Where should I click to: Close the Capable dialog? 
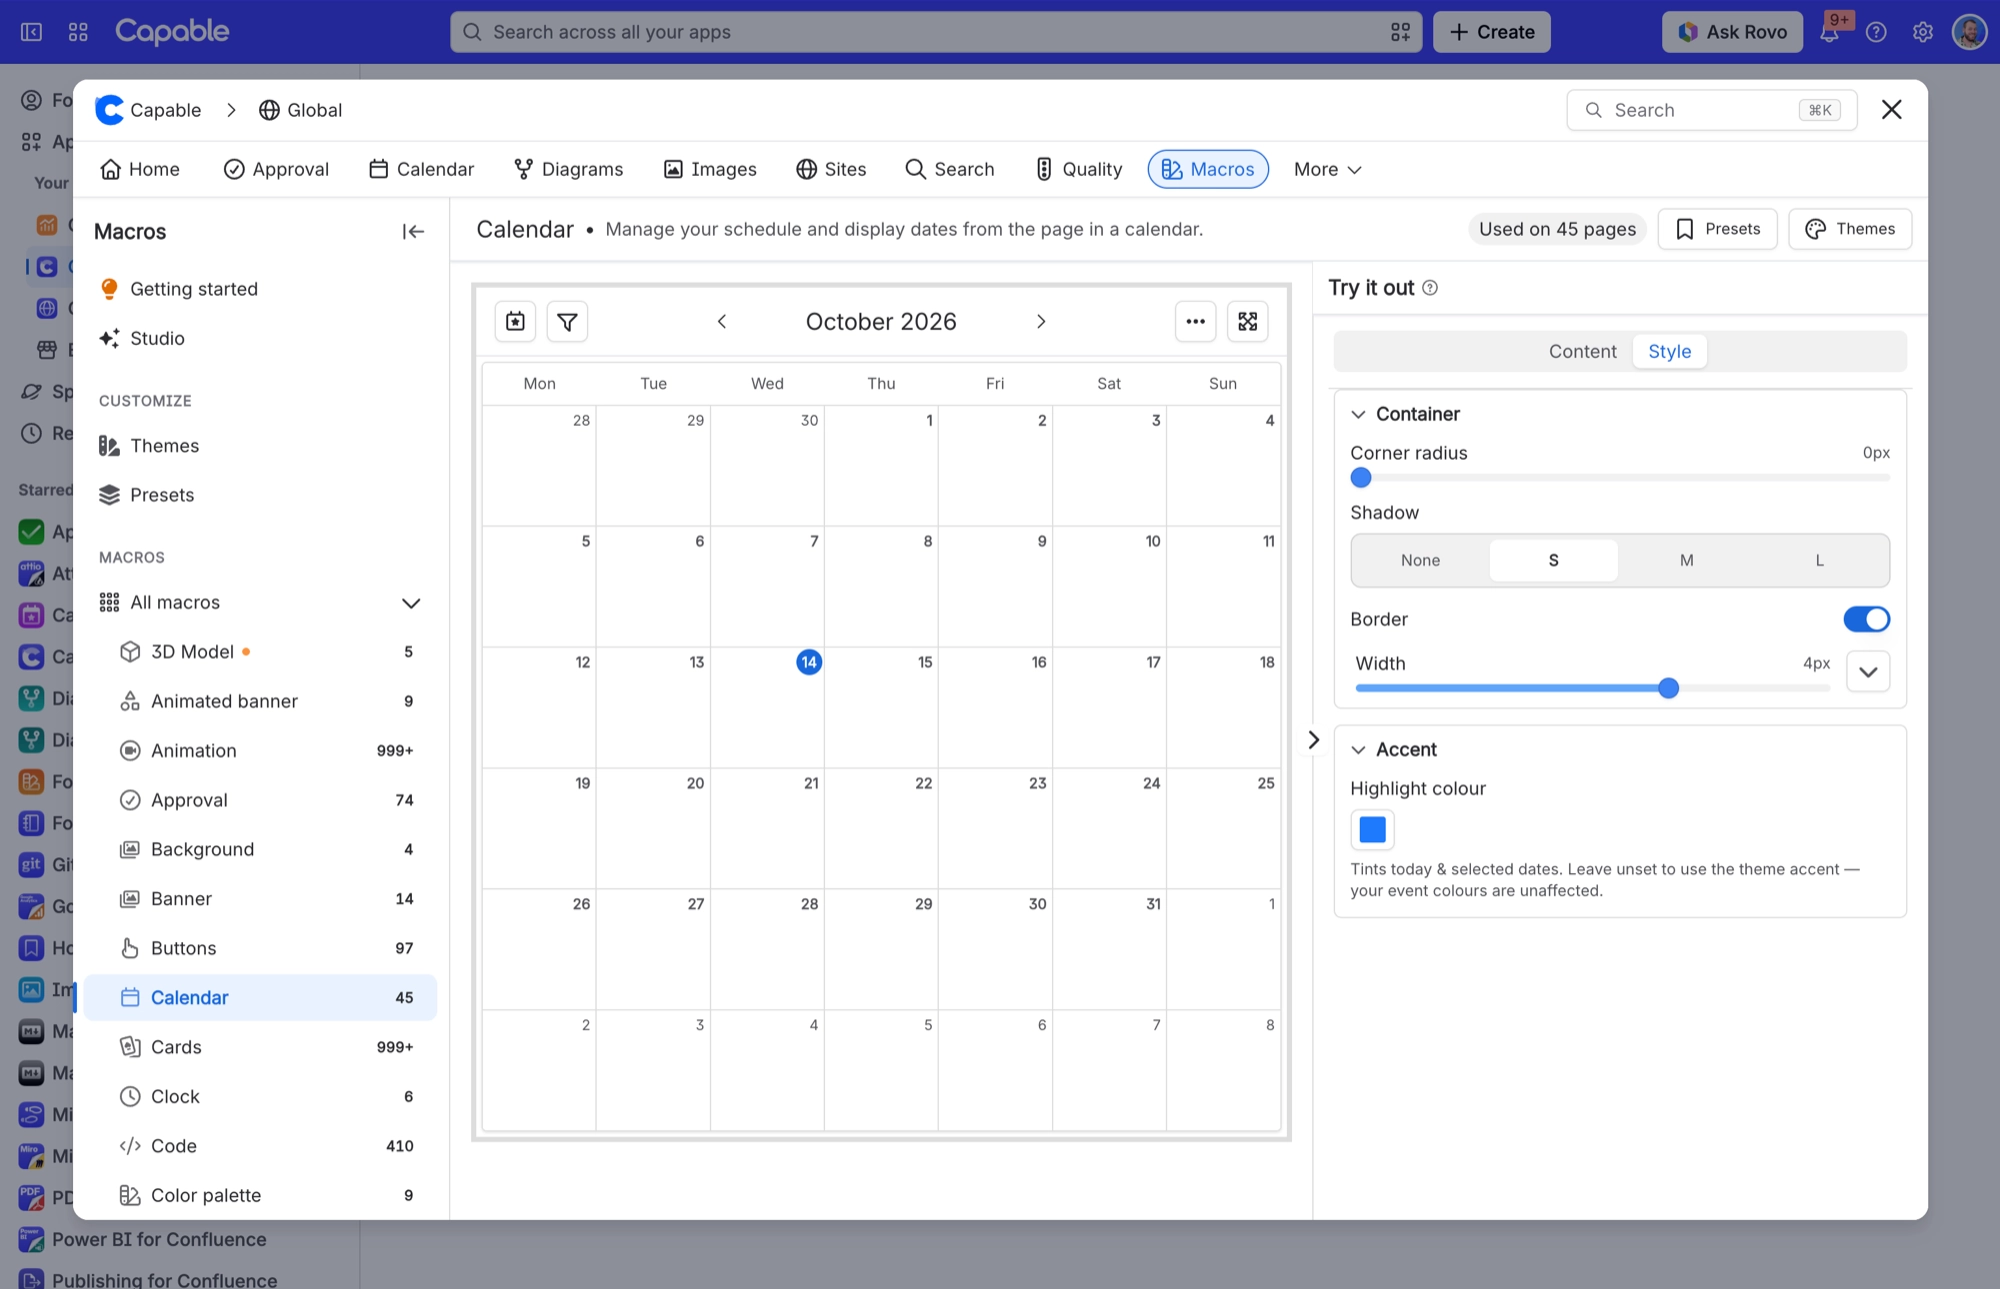tap(1891, 110)
